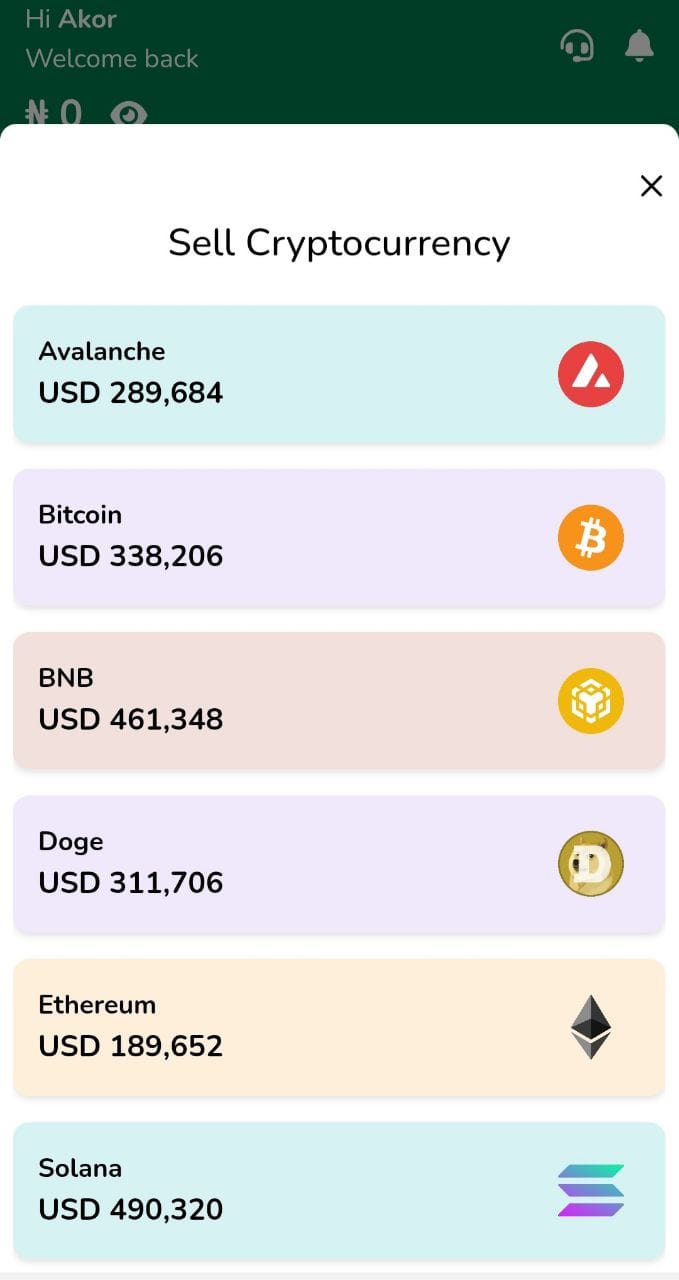679x1280 pixels.
Task: Tap the Solana gradient logo icon
Action: point(590,1190)
